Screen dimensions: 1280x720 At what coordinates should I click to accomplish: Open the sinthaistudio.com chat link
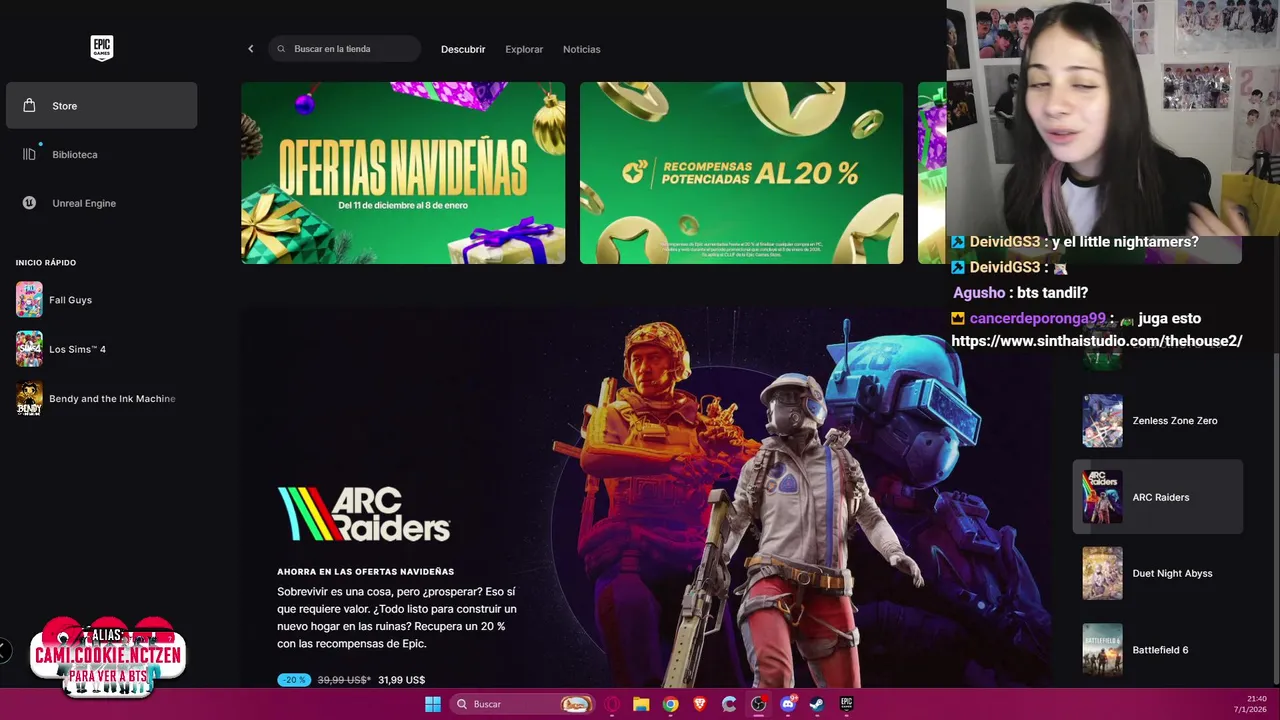click(x=1097, y=341)
